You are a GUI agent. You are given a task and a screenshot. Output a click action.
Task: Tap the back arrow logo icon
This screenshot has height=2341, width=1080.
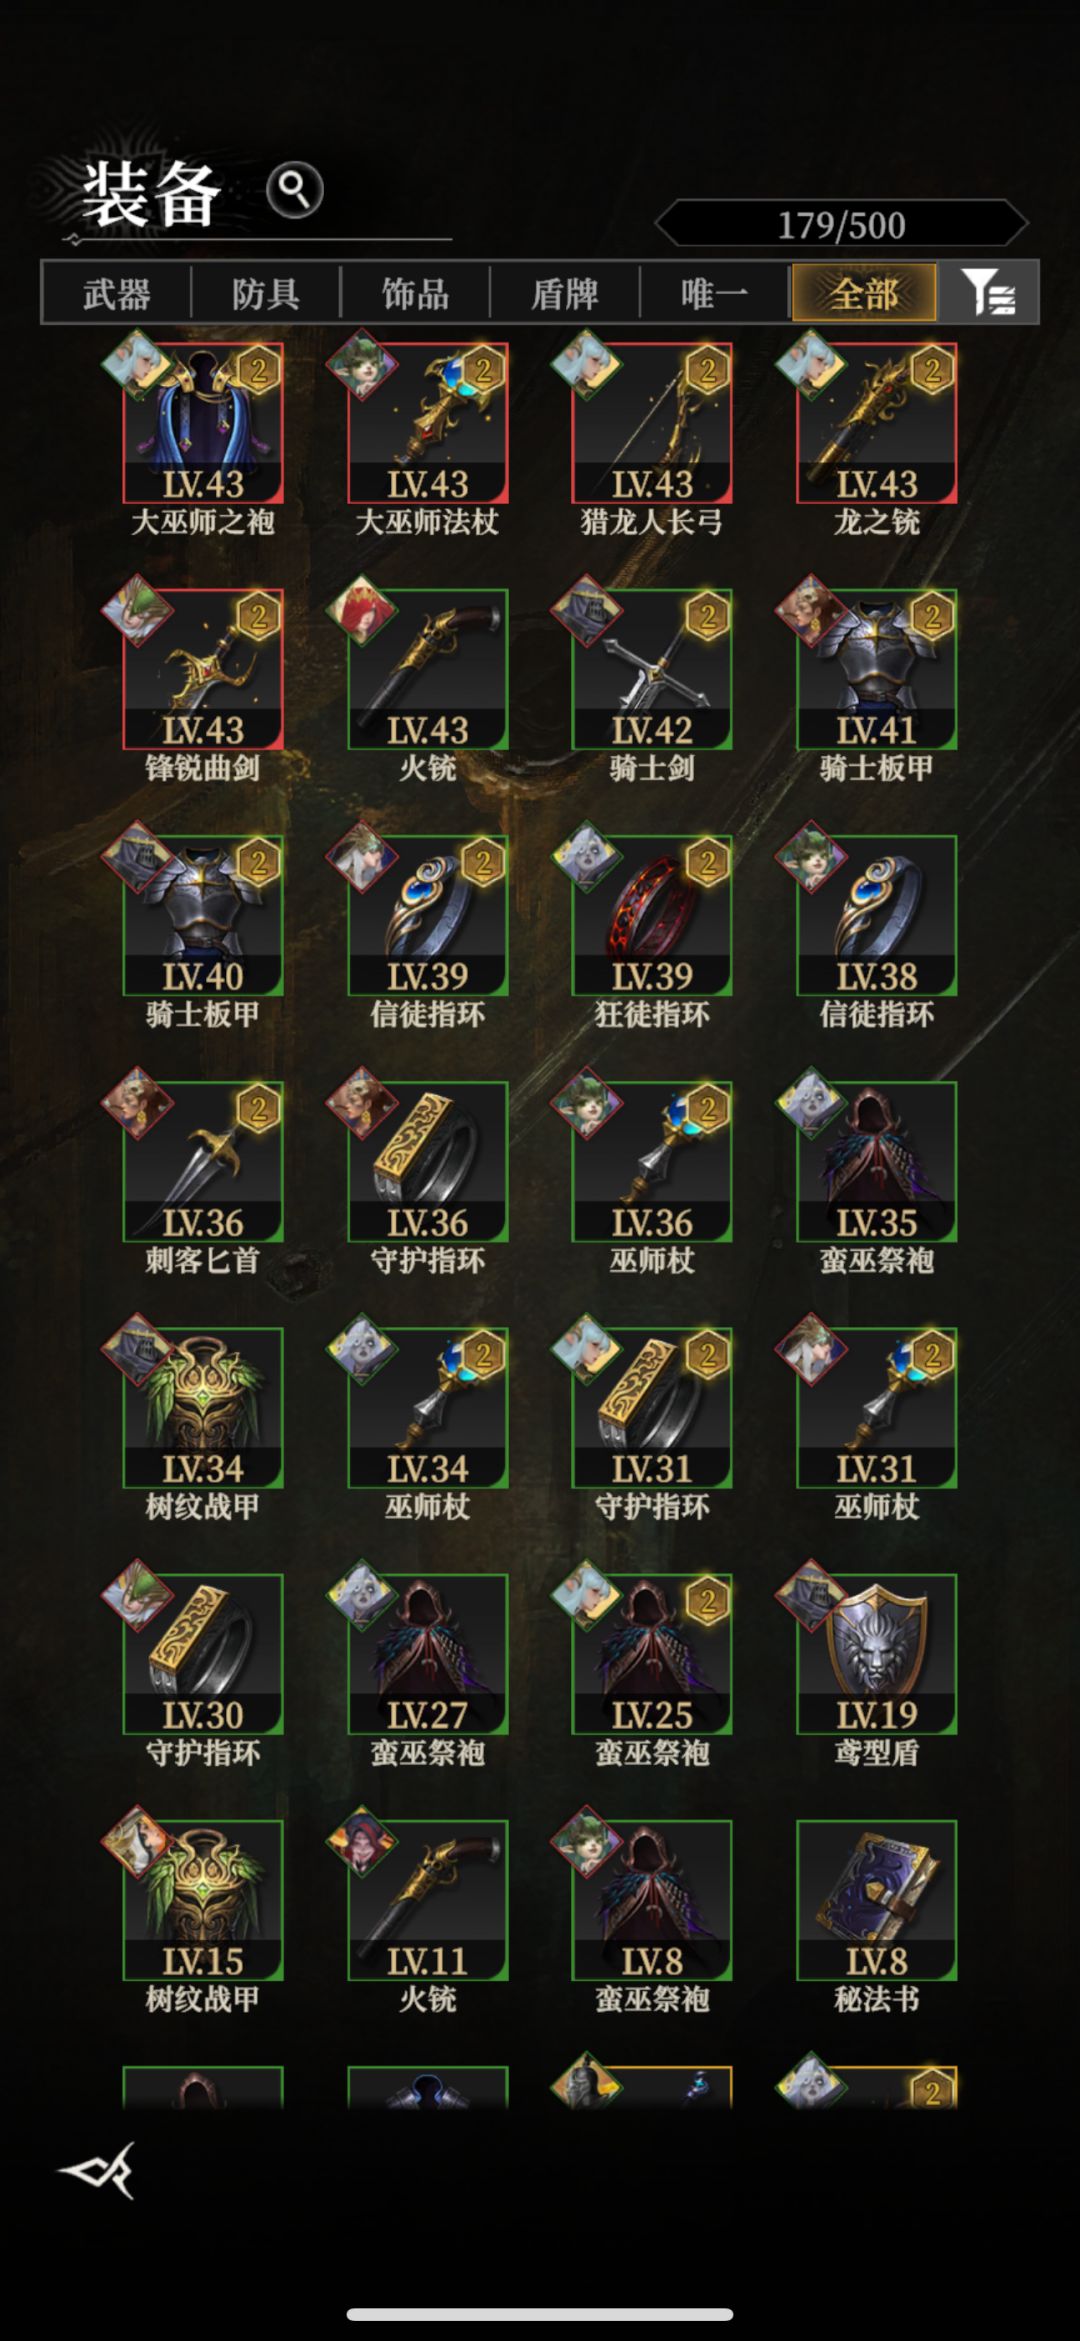(x=97, y=2170)
